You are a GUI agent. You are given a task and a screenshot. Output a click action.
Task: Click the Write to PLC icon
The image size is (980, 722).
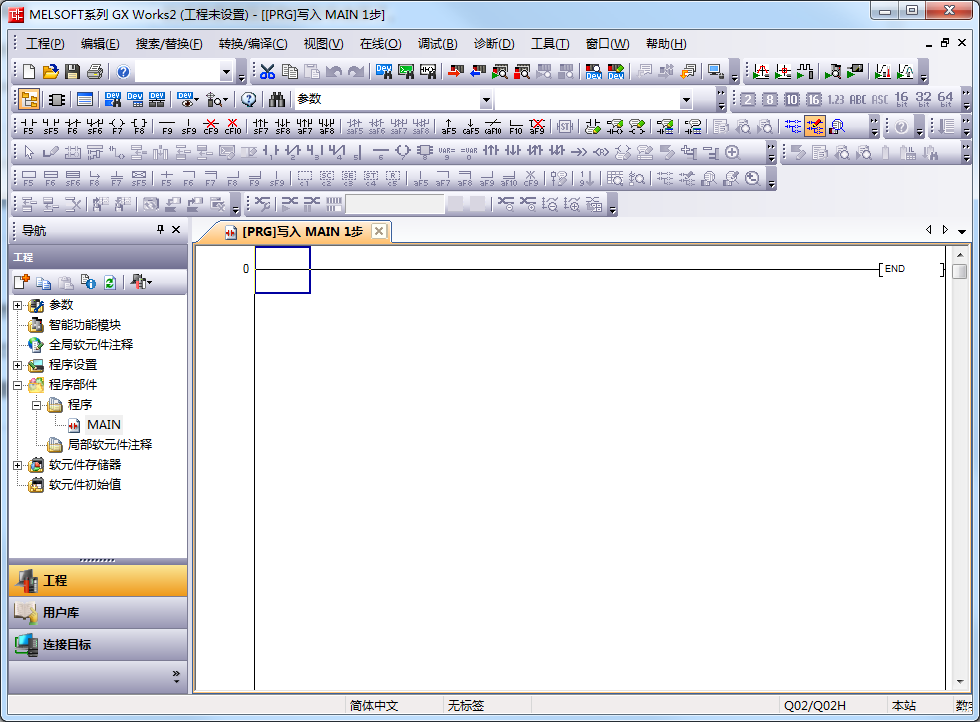click(456, 72)
